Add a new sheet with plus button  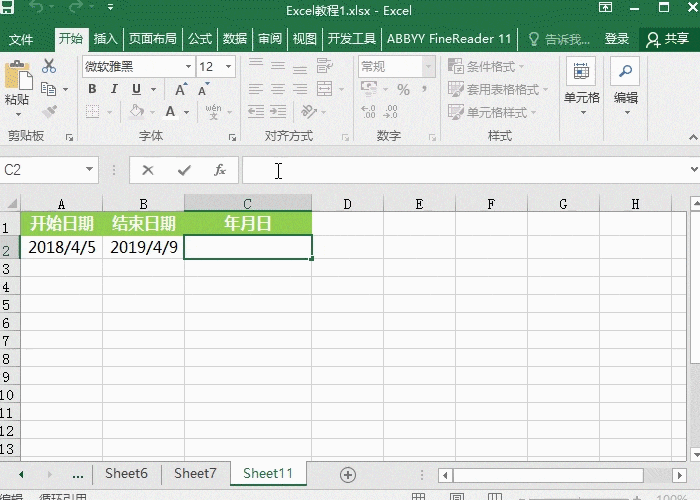coord(348,475)
